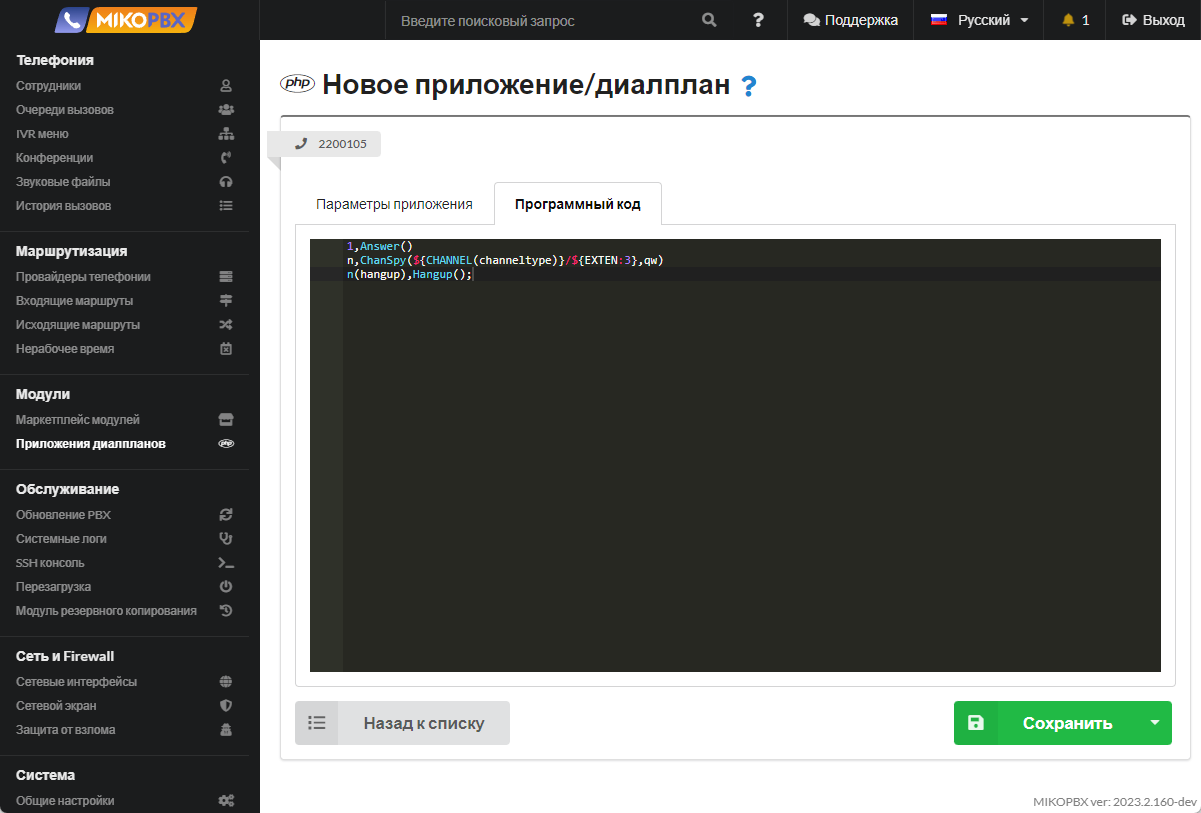Open the Русский language dropdown
The height and width of the screenshot is (813, 1201).
pos(980,20)
